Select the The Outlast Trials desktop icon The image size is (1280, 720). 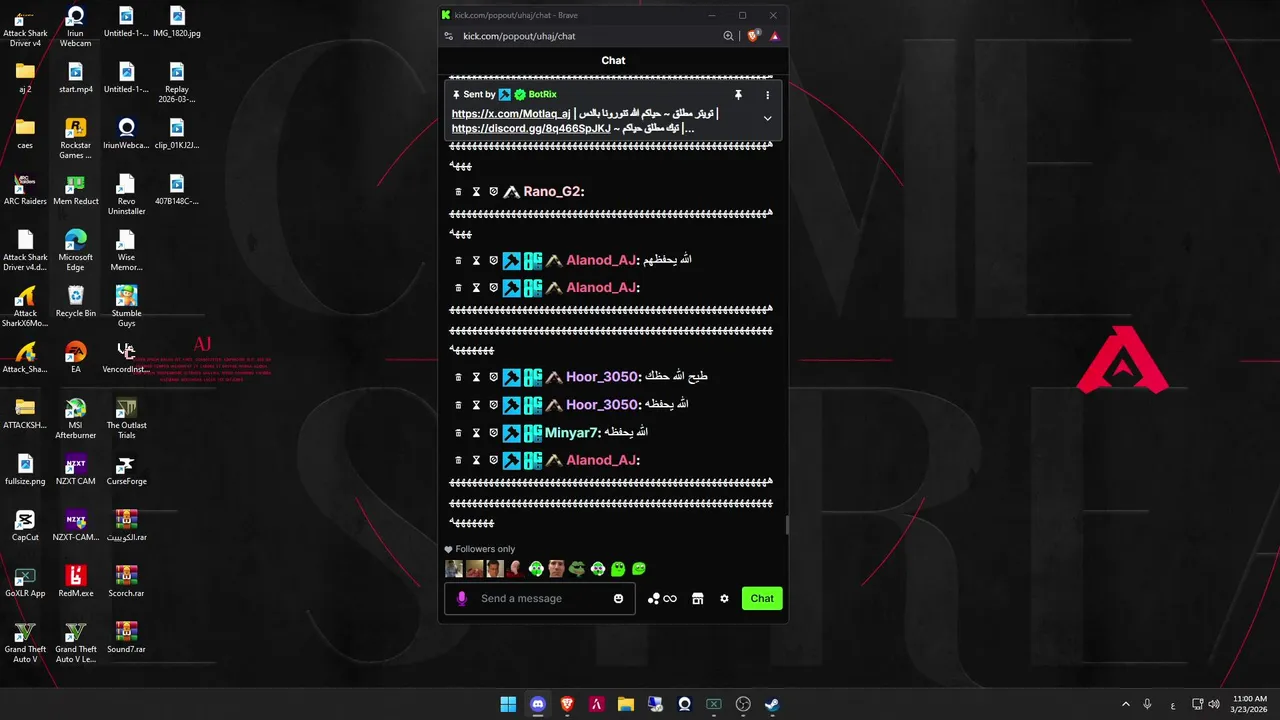(x=126, y=418)
